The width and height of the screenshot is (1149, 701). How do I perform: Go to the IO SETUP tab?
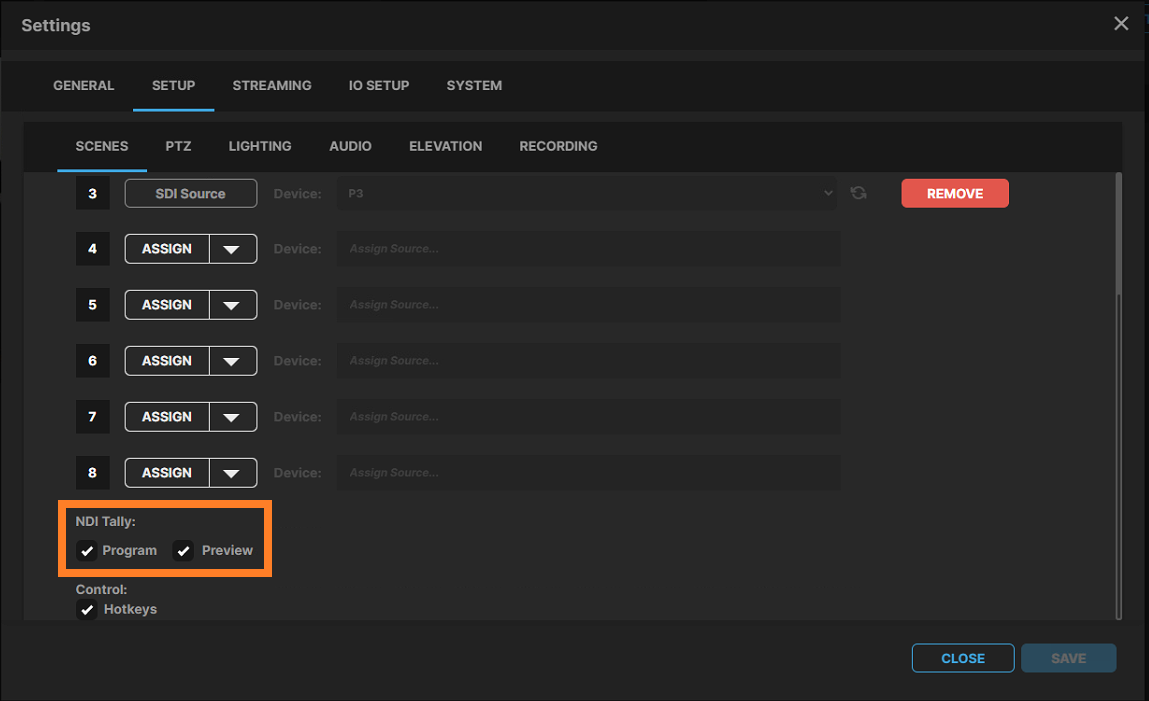pyautogui.click(x=379, y=86)
